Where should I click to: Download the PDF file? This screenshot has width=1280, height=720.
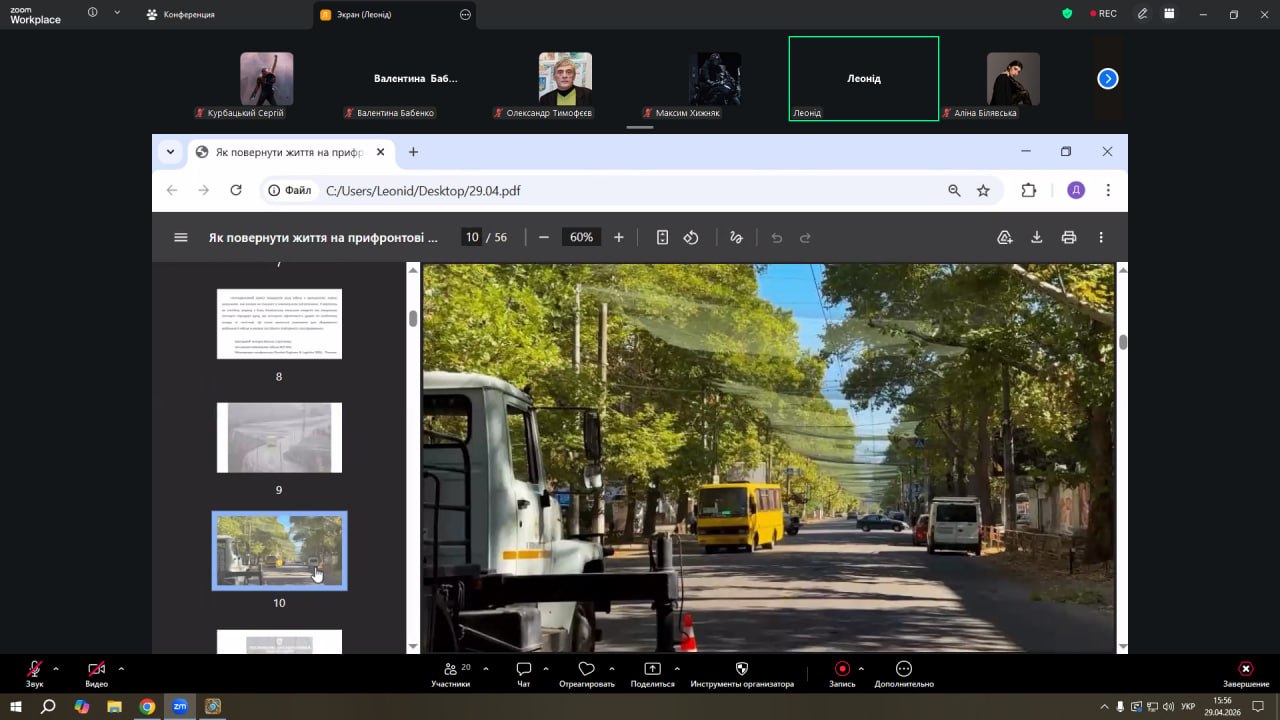point(1037,237)
